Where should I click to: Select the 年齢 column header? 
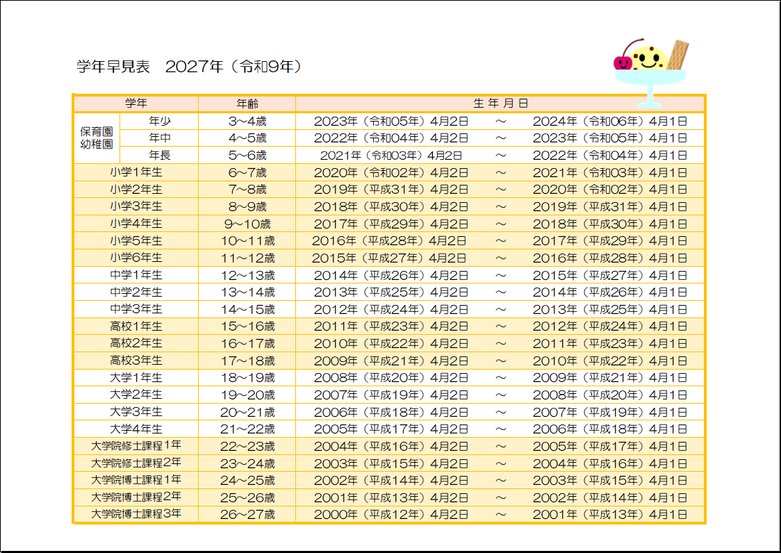click(x=247, y=103)
